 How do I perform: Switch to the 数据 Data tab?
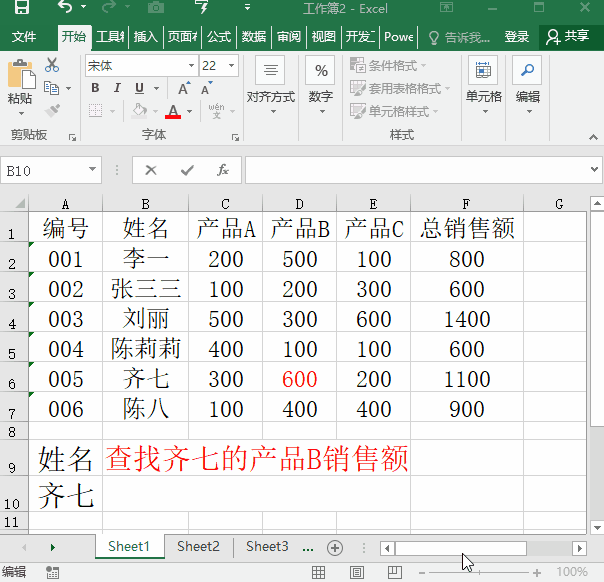point(253,37)
